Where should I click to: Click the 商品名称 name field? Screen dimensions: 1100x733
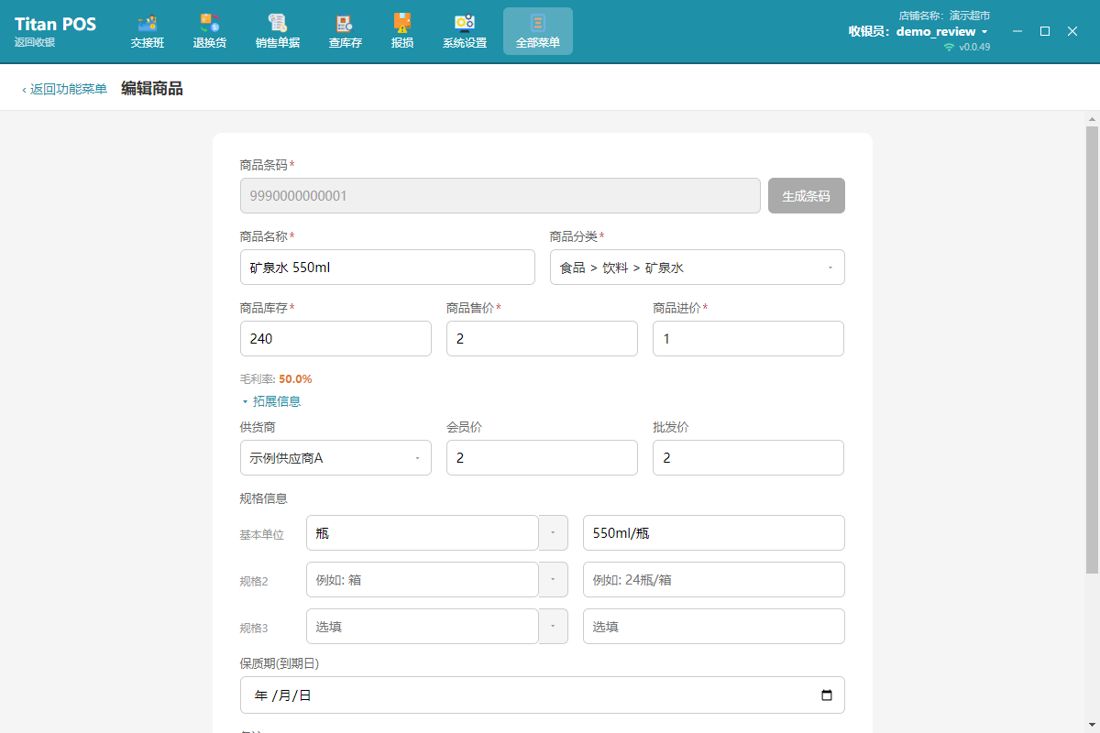coord(387,267)
